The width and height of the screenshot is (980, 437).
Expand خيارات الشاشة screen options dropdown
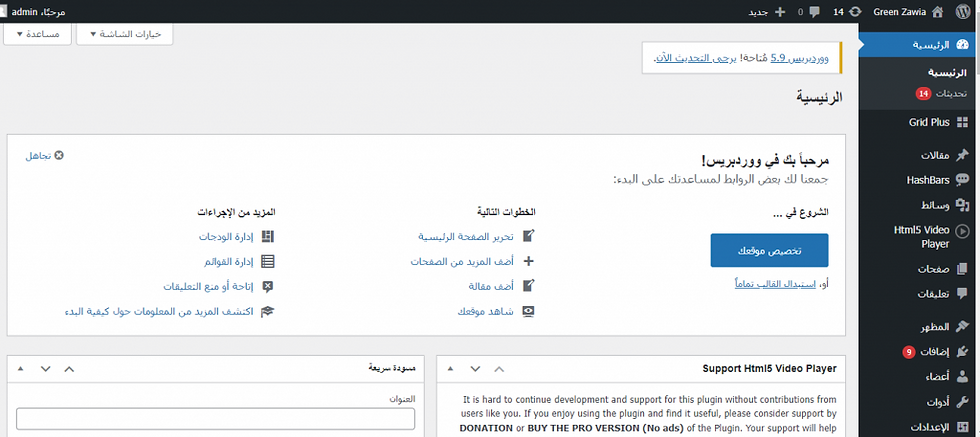coord(124,34)
